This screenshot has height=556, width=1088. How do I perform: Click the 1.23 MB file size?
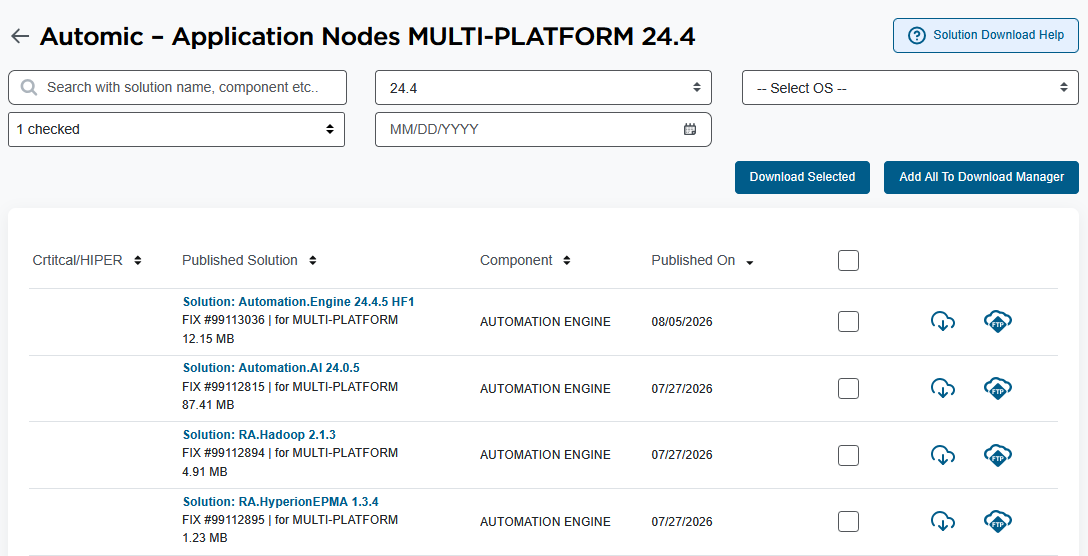(205, 537)
